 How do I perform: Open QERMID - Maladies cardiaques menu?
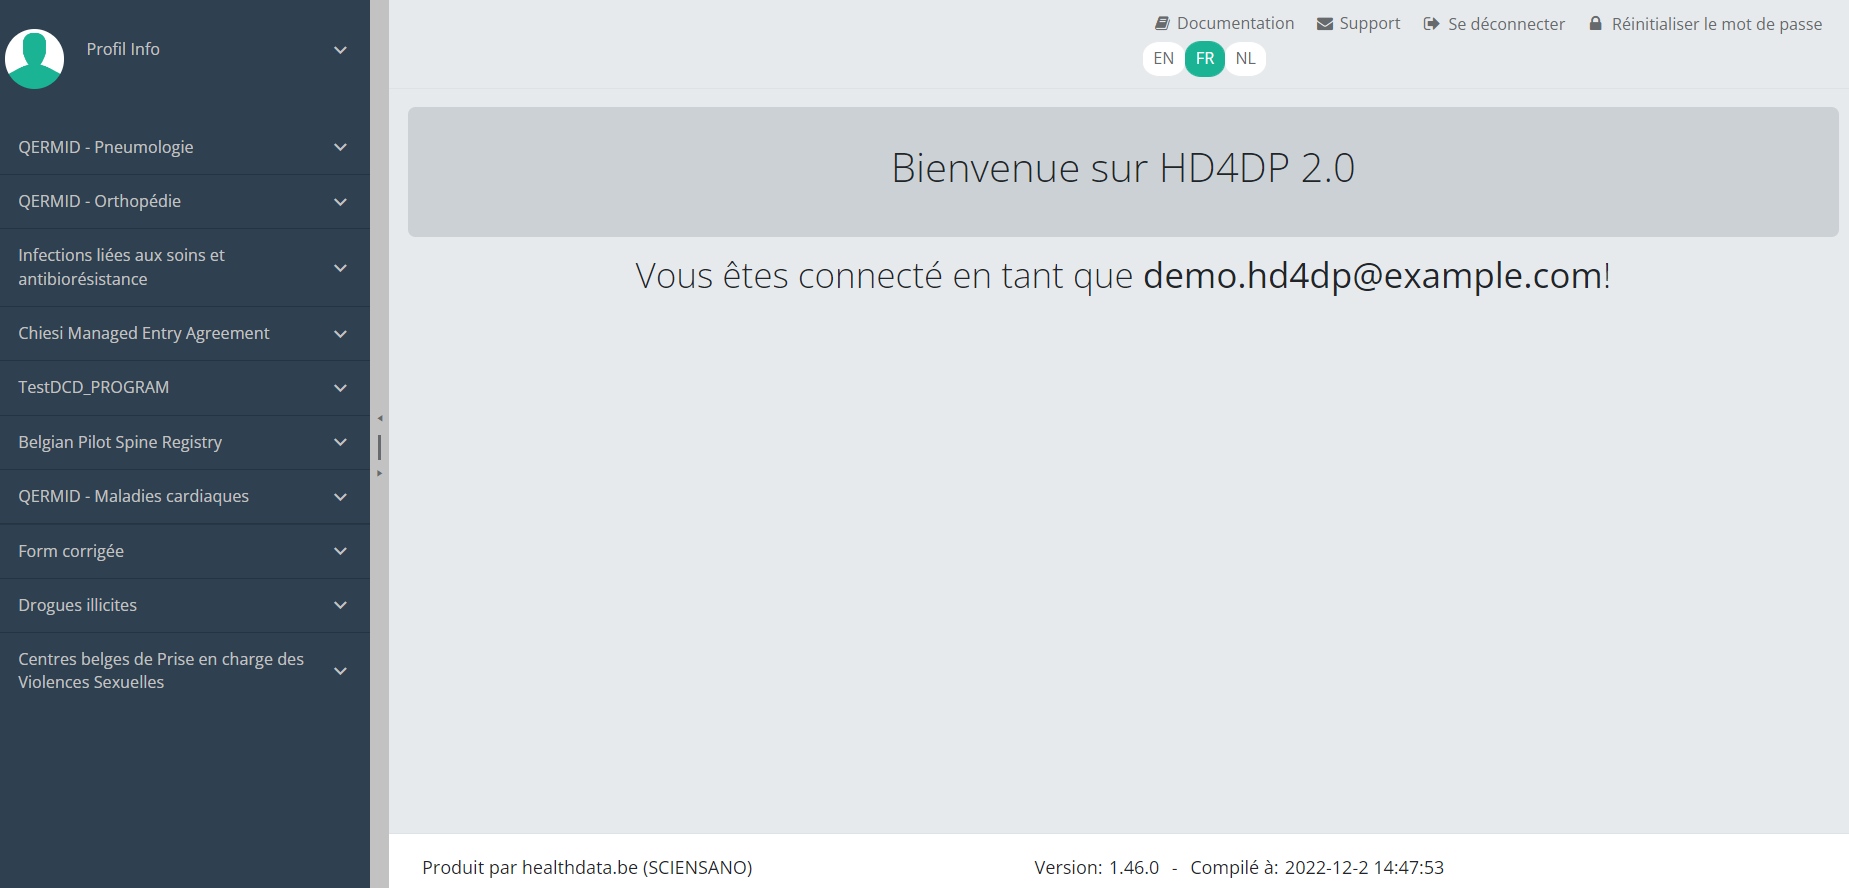click(133, 496)
